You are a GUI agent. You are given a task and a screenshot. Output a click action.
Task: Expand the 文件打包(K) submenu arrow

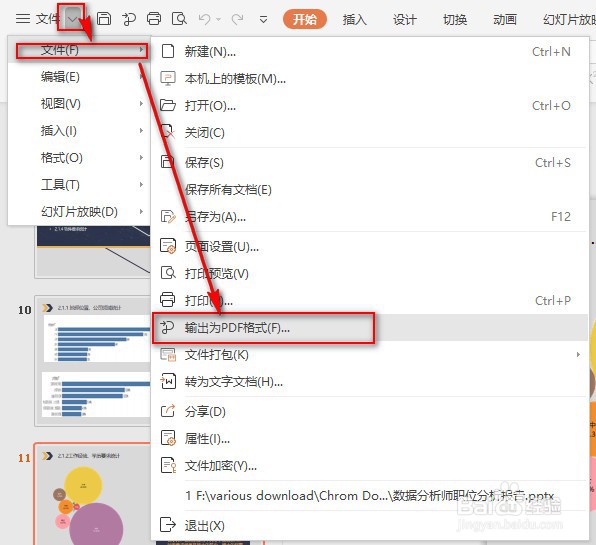(578, 355)
